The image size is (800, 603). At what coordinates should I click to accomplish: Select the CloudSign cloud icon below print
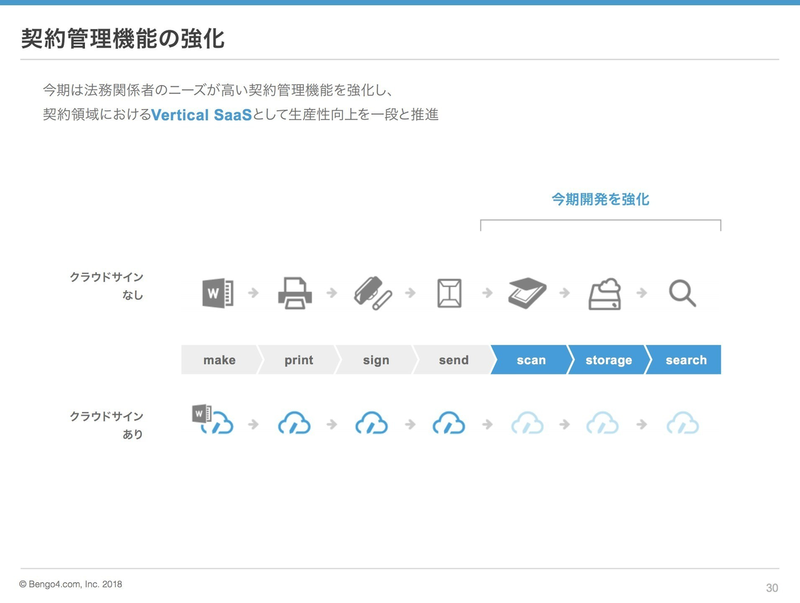[x=294, y=423]
